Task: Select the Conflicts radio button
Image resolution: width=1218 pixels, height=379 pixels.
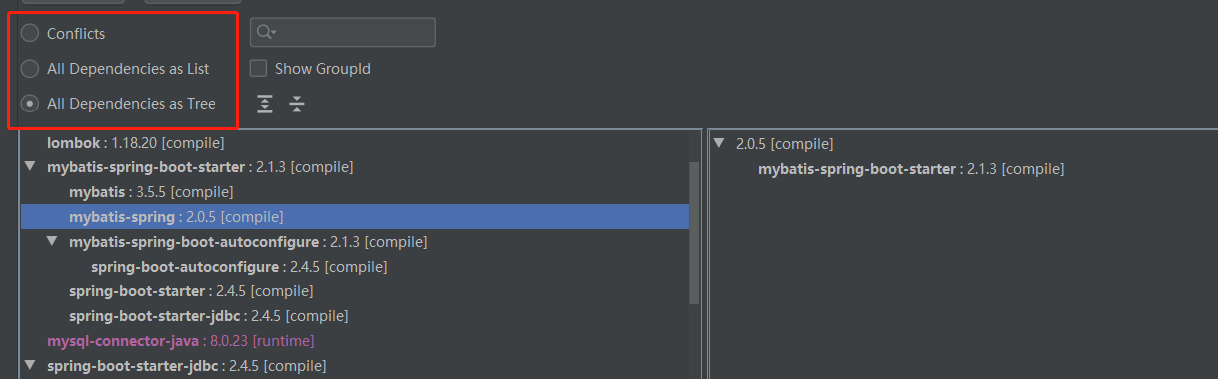Action: pos(30,33)
